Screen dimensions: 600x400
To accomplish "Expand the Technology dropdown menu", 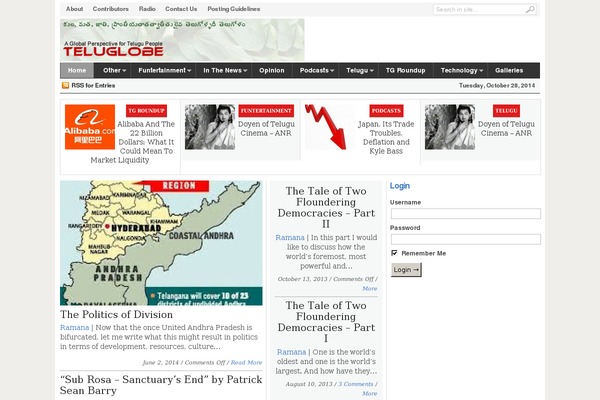I will [461, 70].
